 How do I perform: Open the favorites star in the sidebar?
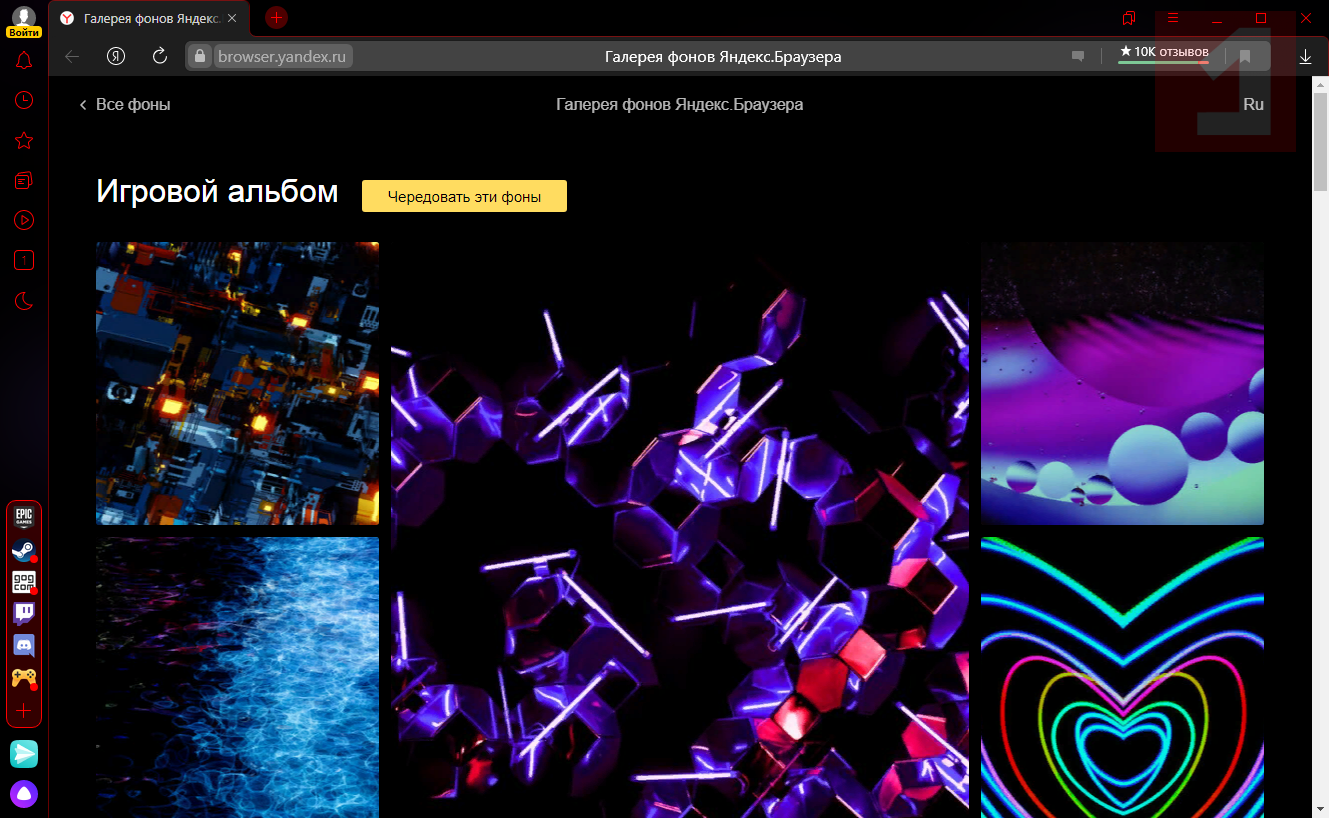pos(24,140)
